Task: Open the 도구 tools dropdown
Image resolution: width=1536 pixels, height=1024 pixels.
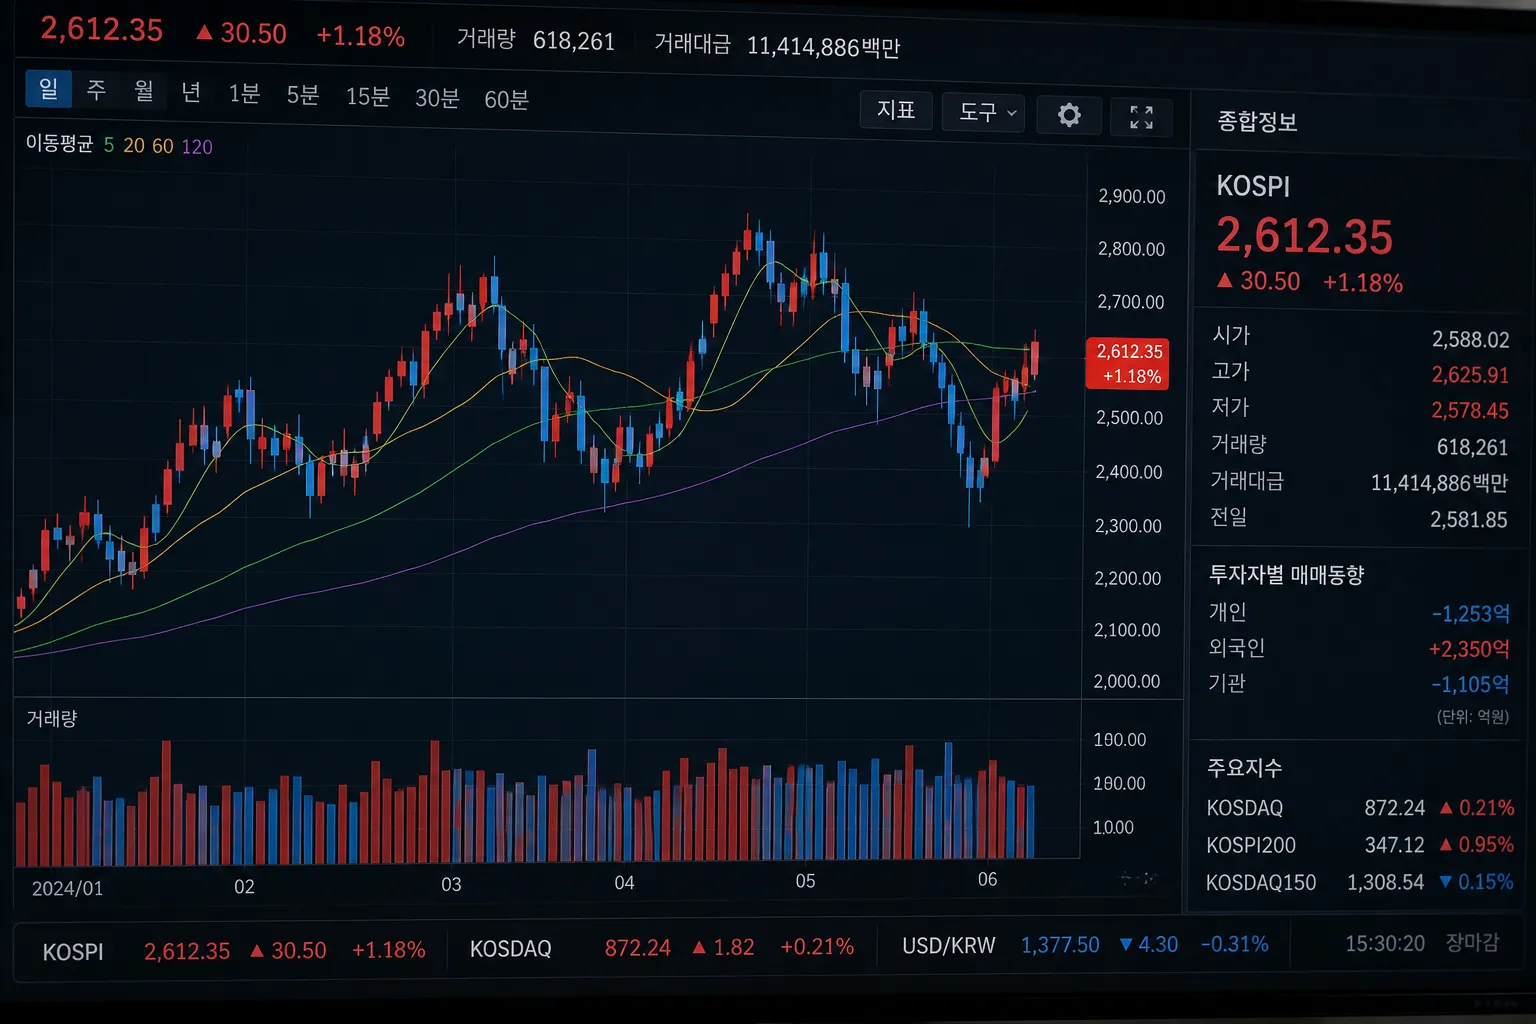Action: tap(986, 112)
